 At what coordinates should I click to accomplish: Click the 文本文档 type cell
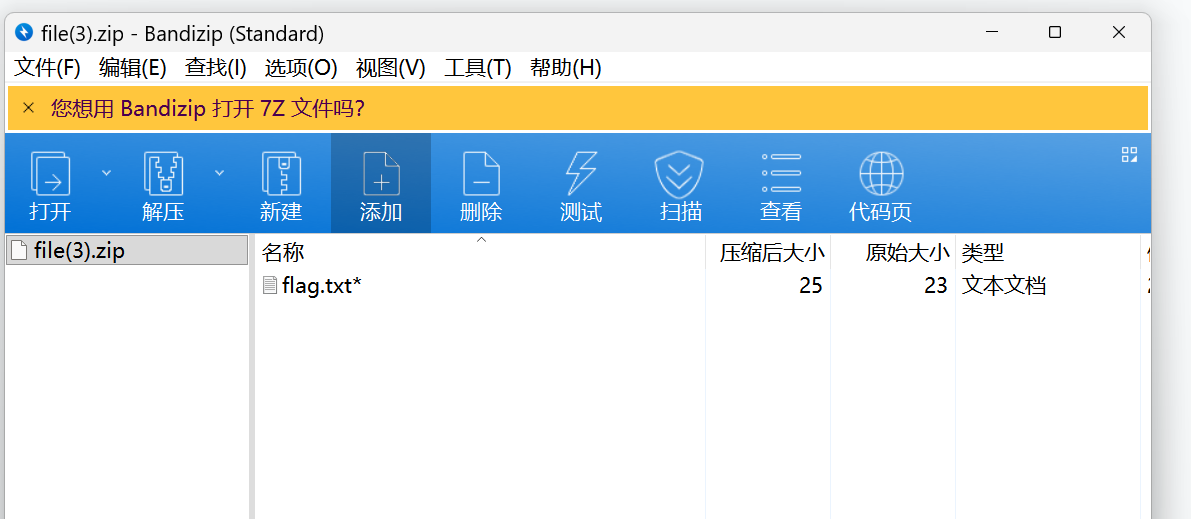point(1004,286)
